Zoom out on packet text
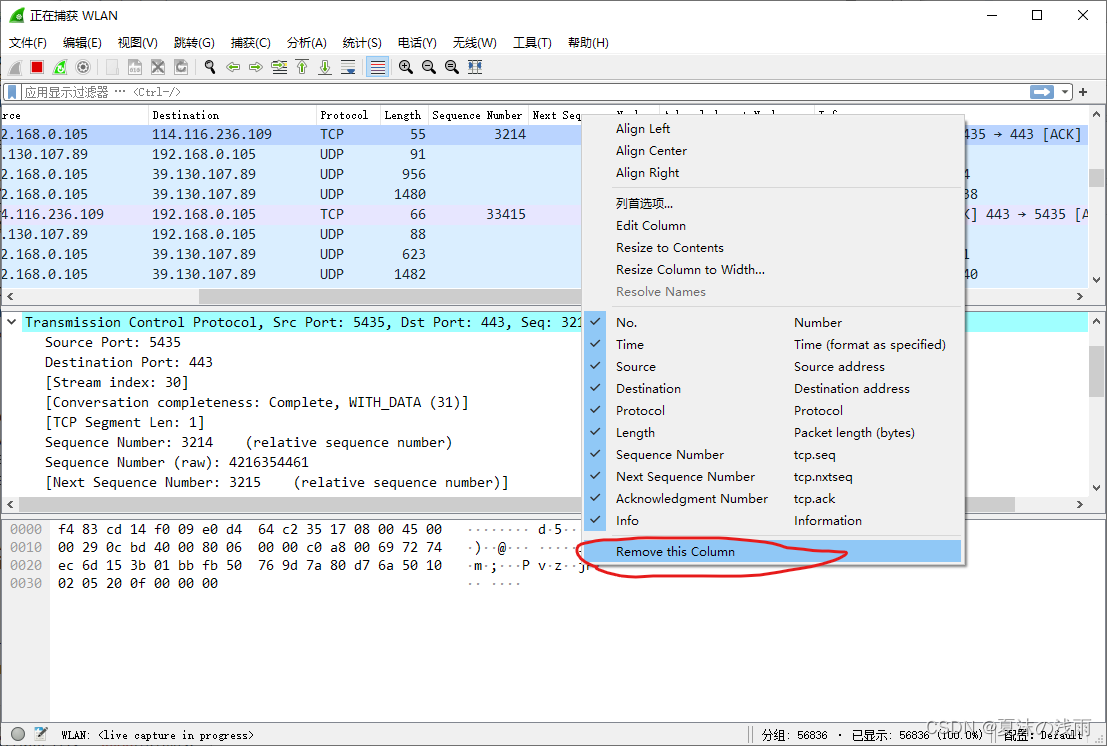Image resolution: width=1107 pixels, height=746 pixels. click(429, 67)
